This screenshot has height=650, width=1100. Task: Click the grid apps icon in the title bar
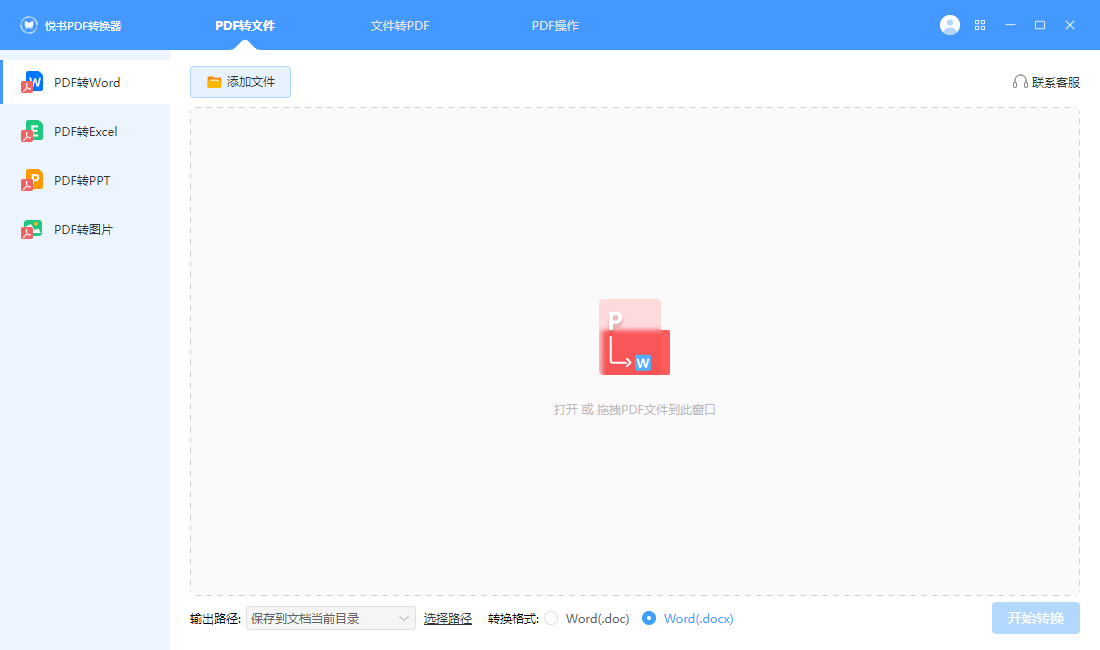(x=980, y=24)
